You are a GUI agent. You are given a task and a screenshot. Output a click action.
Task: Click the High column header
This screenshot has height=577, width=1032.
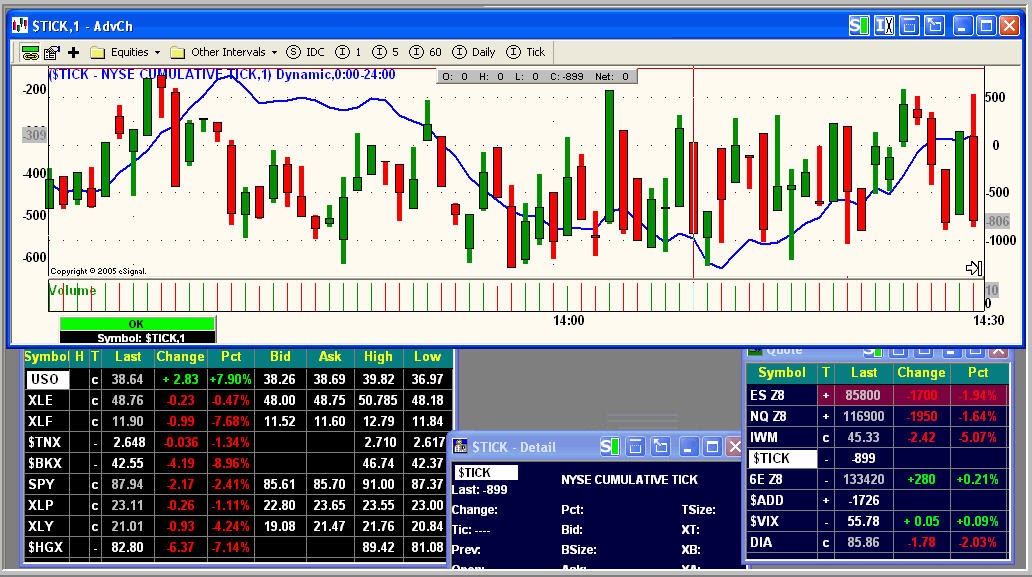[378, 357]
